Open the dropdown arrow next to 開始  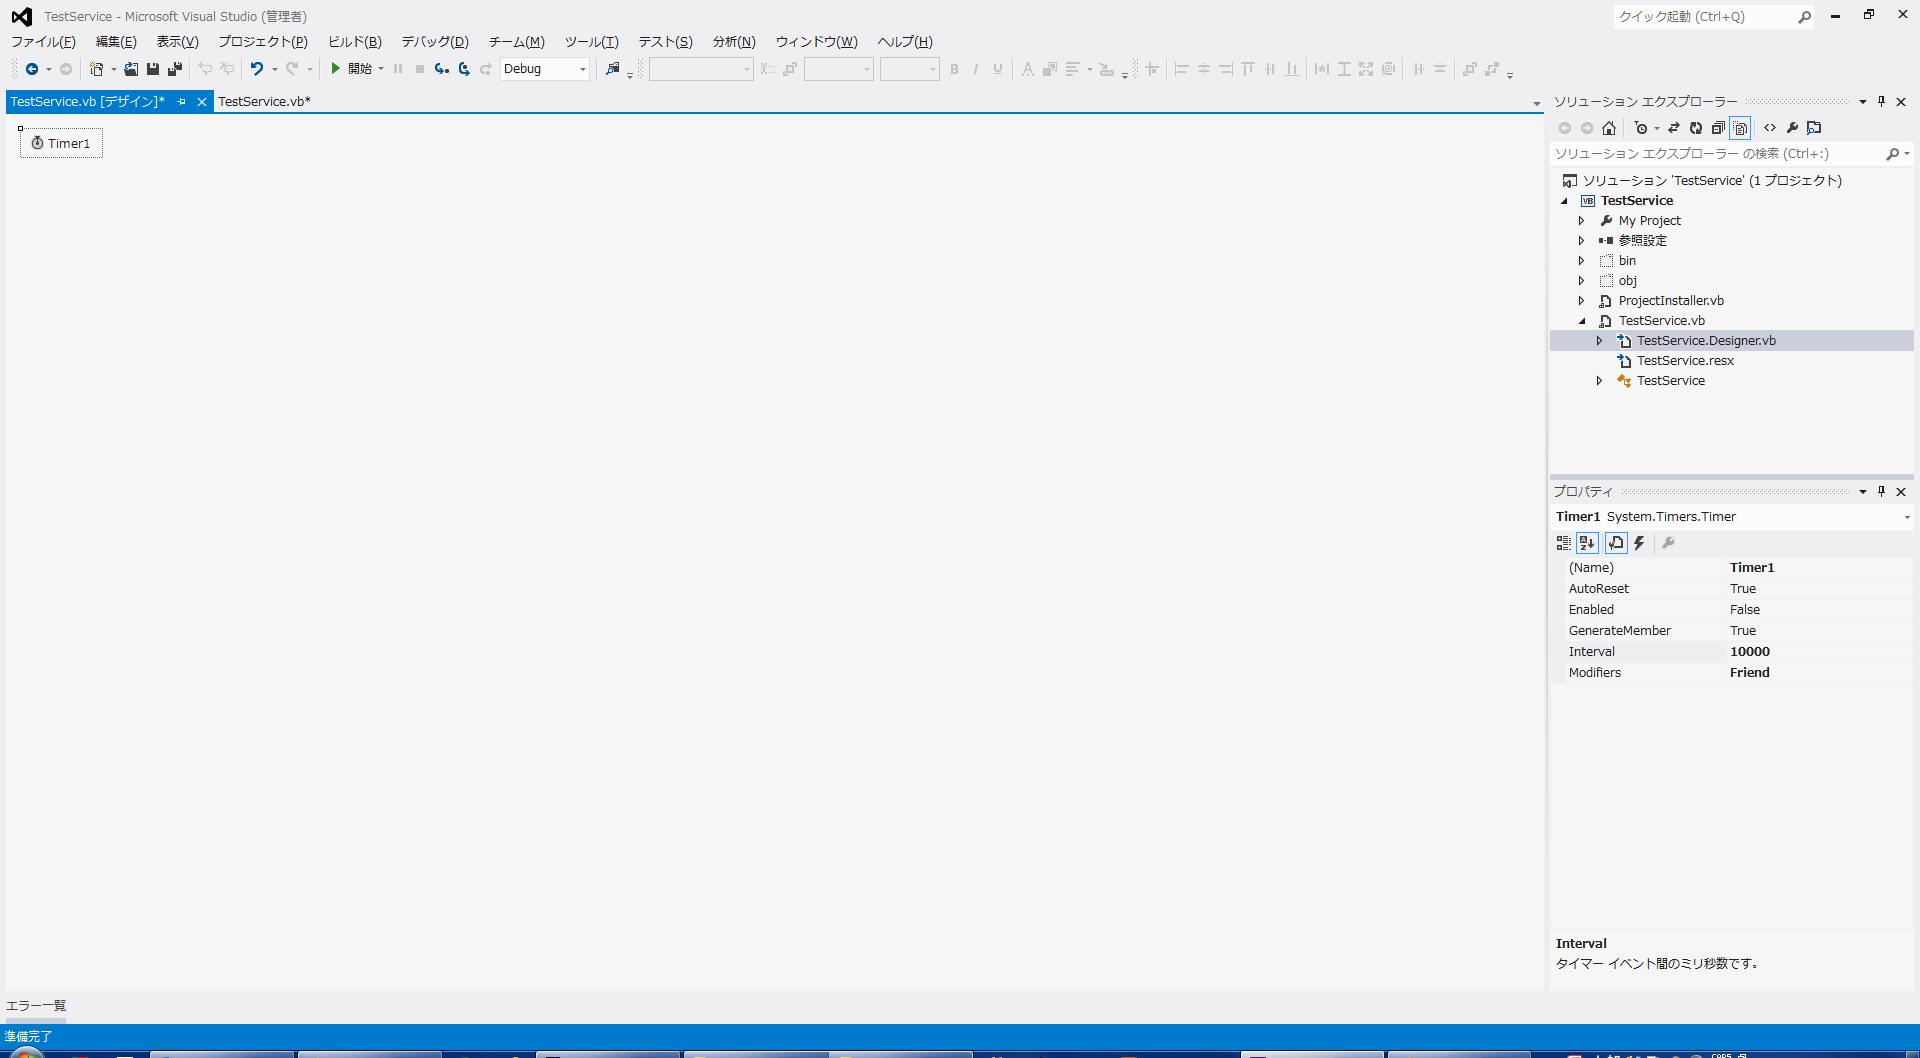coord(381,70)
